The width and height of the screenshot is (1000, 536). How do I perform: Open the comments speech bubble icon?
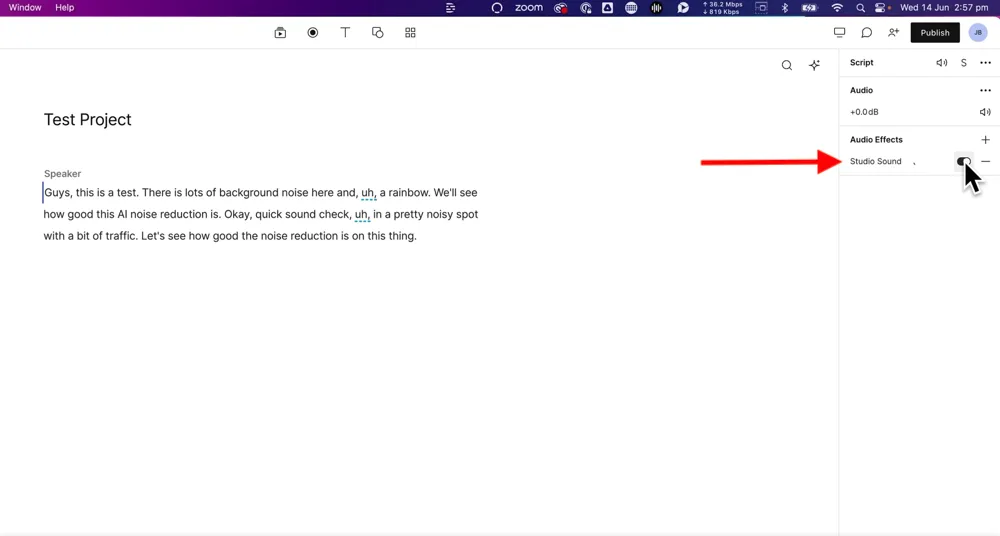click(x=867, y=33)
